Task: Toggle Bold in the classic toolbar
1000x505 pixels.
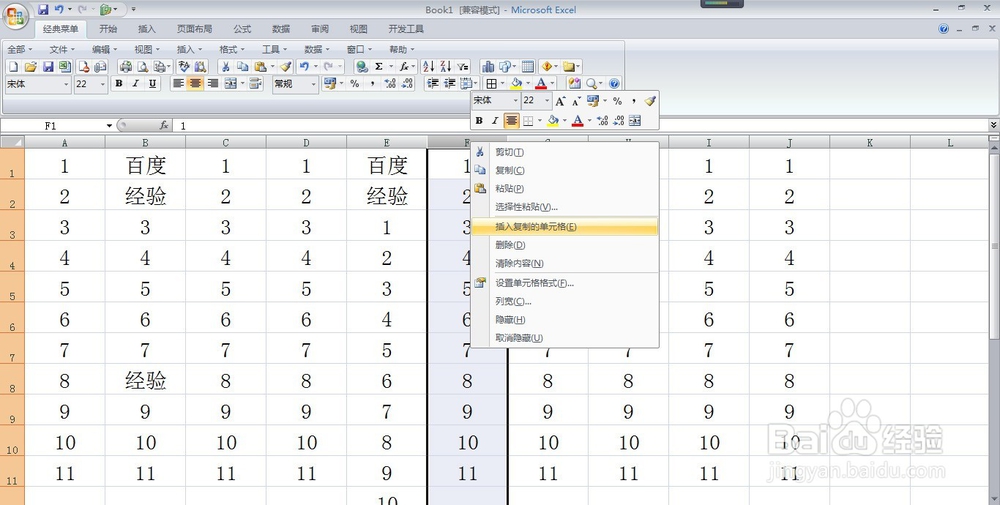Action: (119, 84)
